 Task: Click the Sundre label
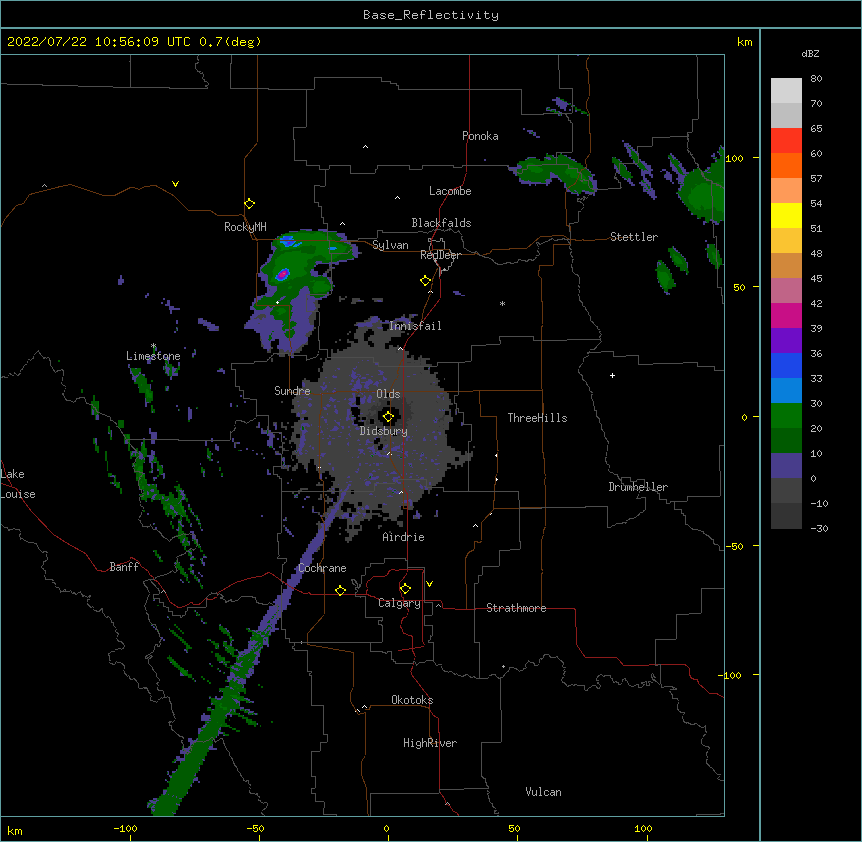(x=292, y=391)
